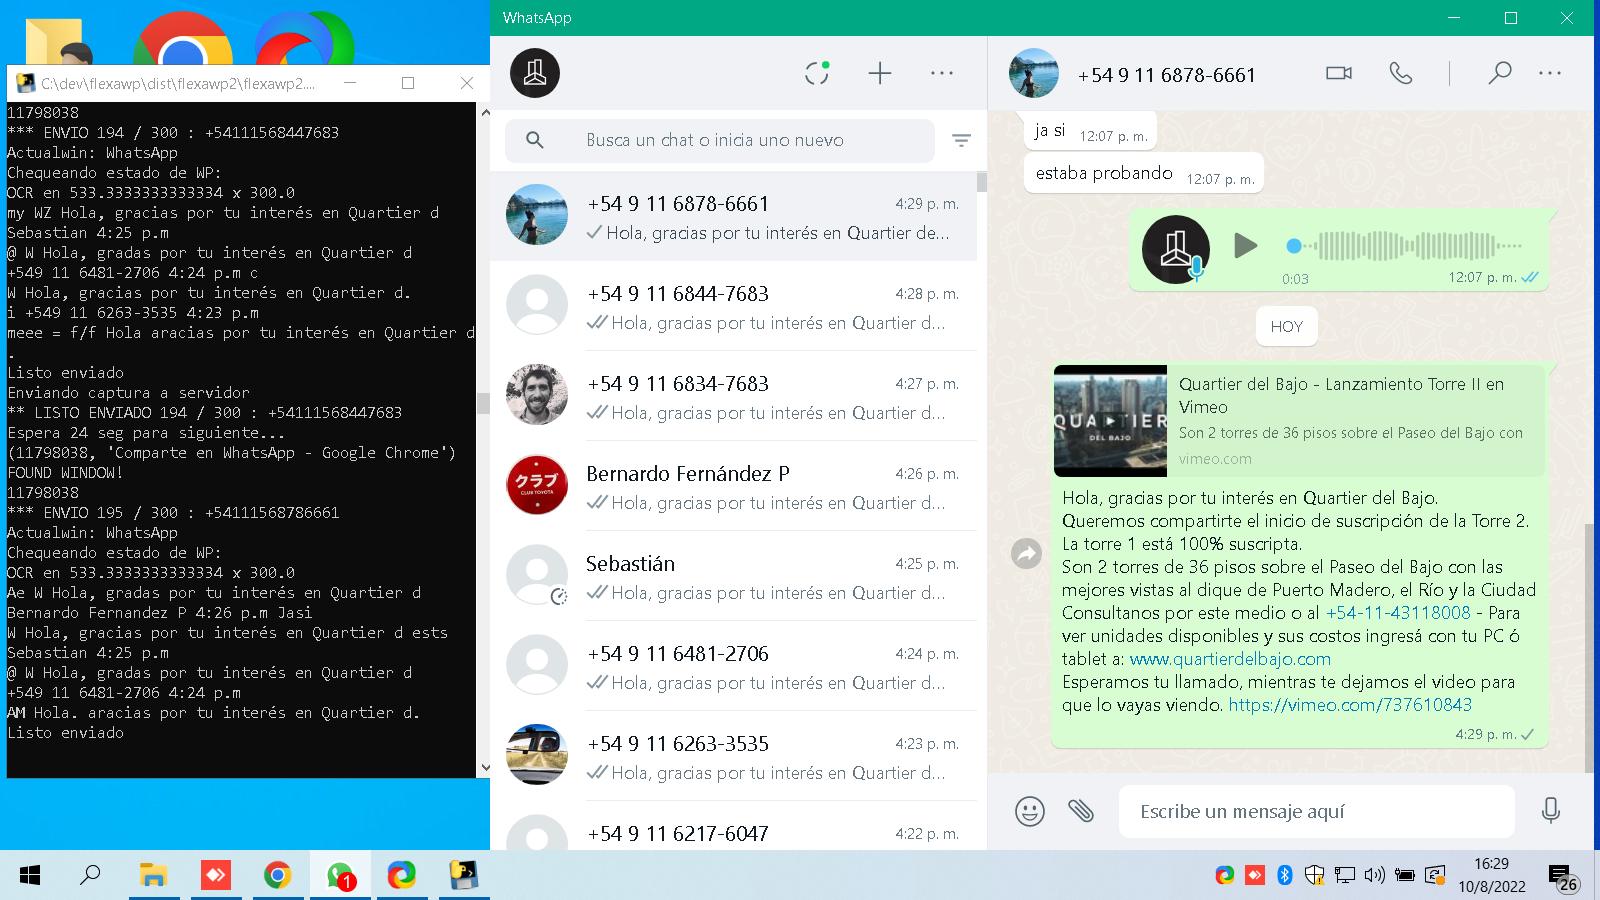This screenshot has width=1600, height=900.
Task: Open AnyDesk from the taskbar
Action: pos(215,875)
